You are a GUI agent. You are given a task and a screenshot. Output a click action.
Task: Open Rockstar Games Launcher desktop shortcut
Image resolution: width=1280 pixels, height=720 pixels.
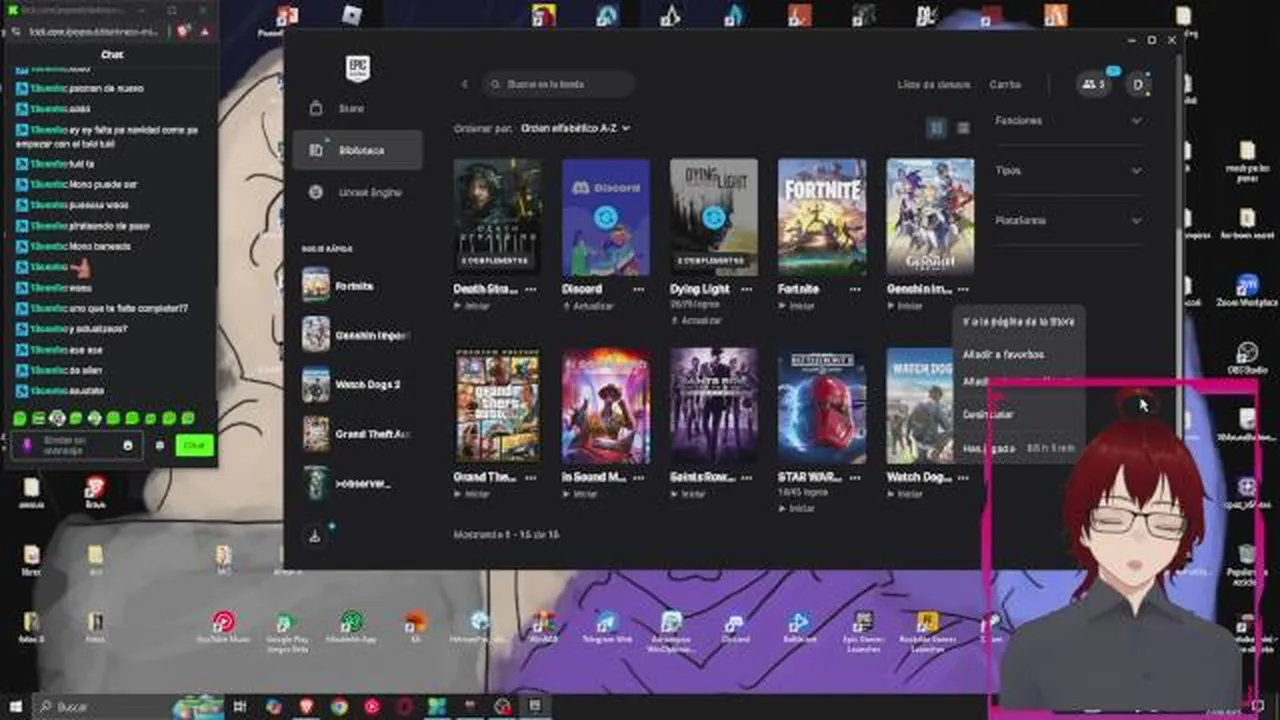pyautogui.click(x=927, y=632)
